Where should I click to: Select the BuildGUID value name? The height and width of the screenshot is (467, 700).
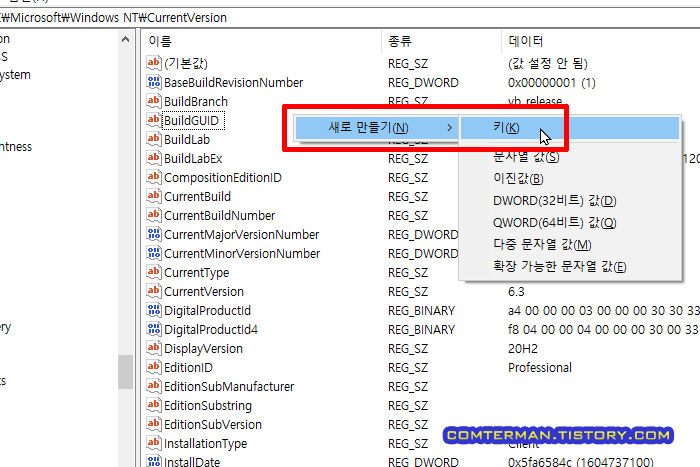tap(191, 121)
